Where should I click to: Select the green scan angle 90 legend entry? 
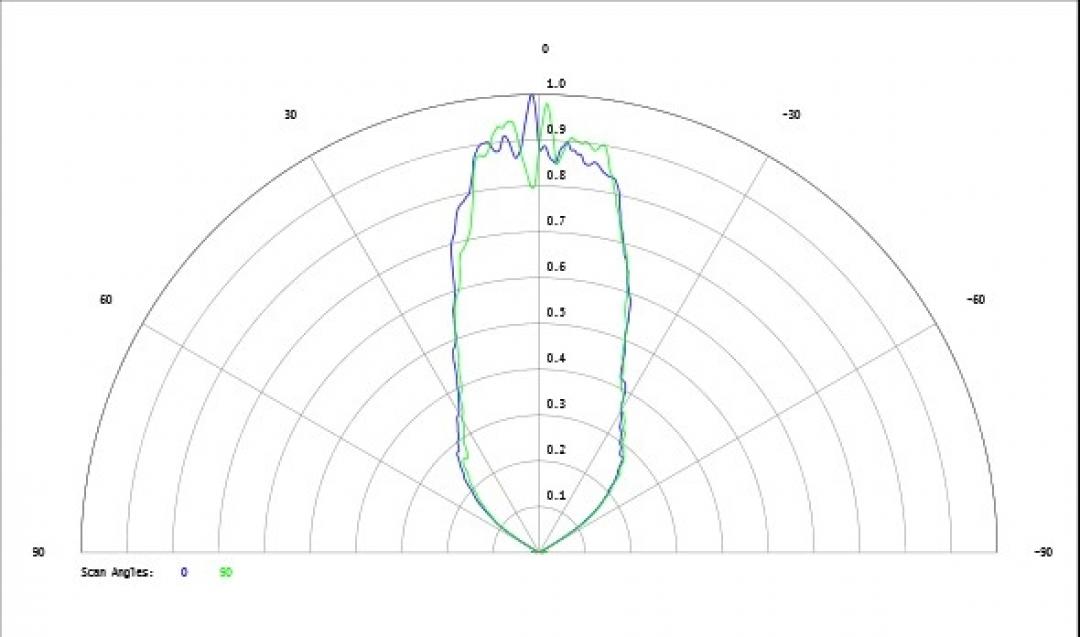pyautogui.click(x=226, y=572)
